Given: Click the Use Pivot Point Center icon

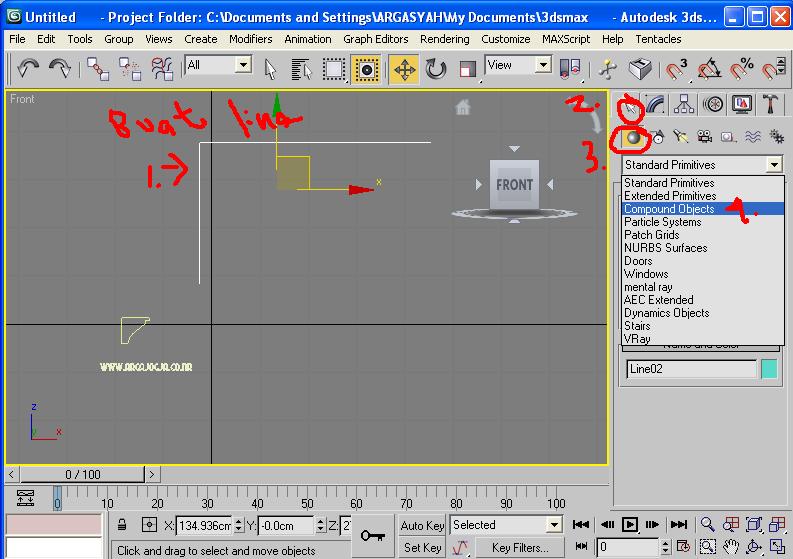Looking at the screenshot, I should (x=569, y=69).
